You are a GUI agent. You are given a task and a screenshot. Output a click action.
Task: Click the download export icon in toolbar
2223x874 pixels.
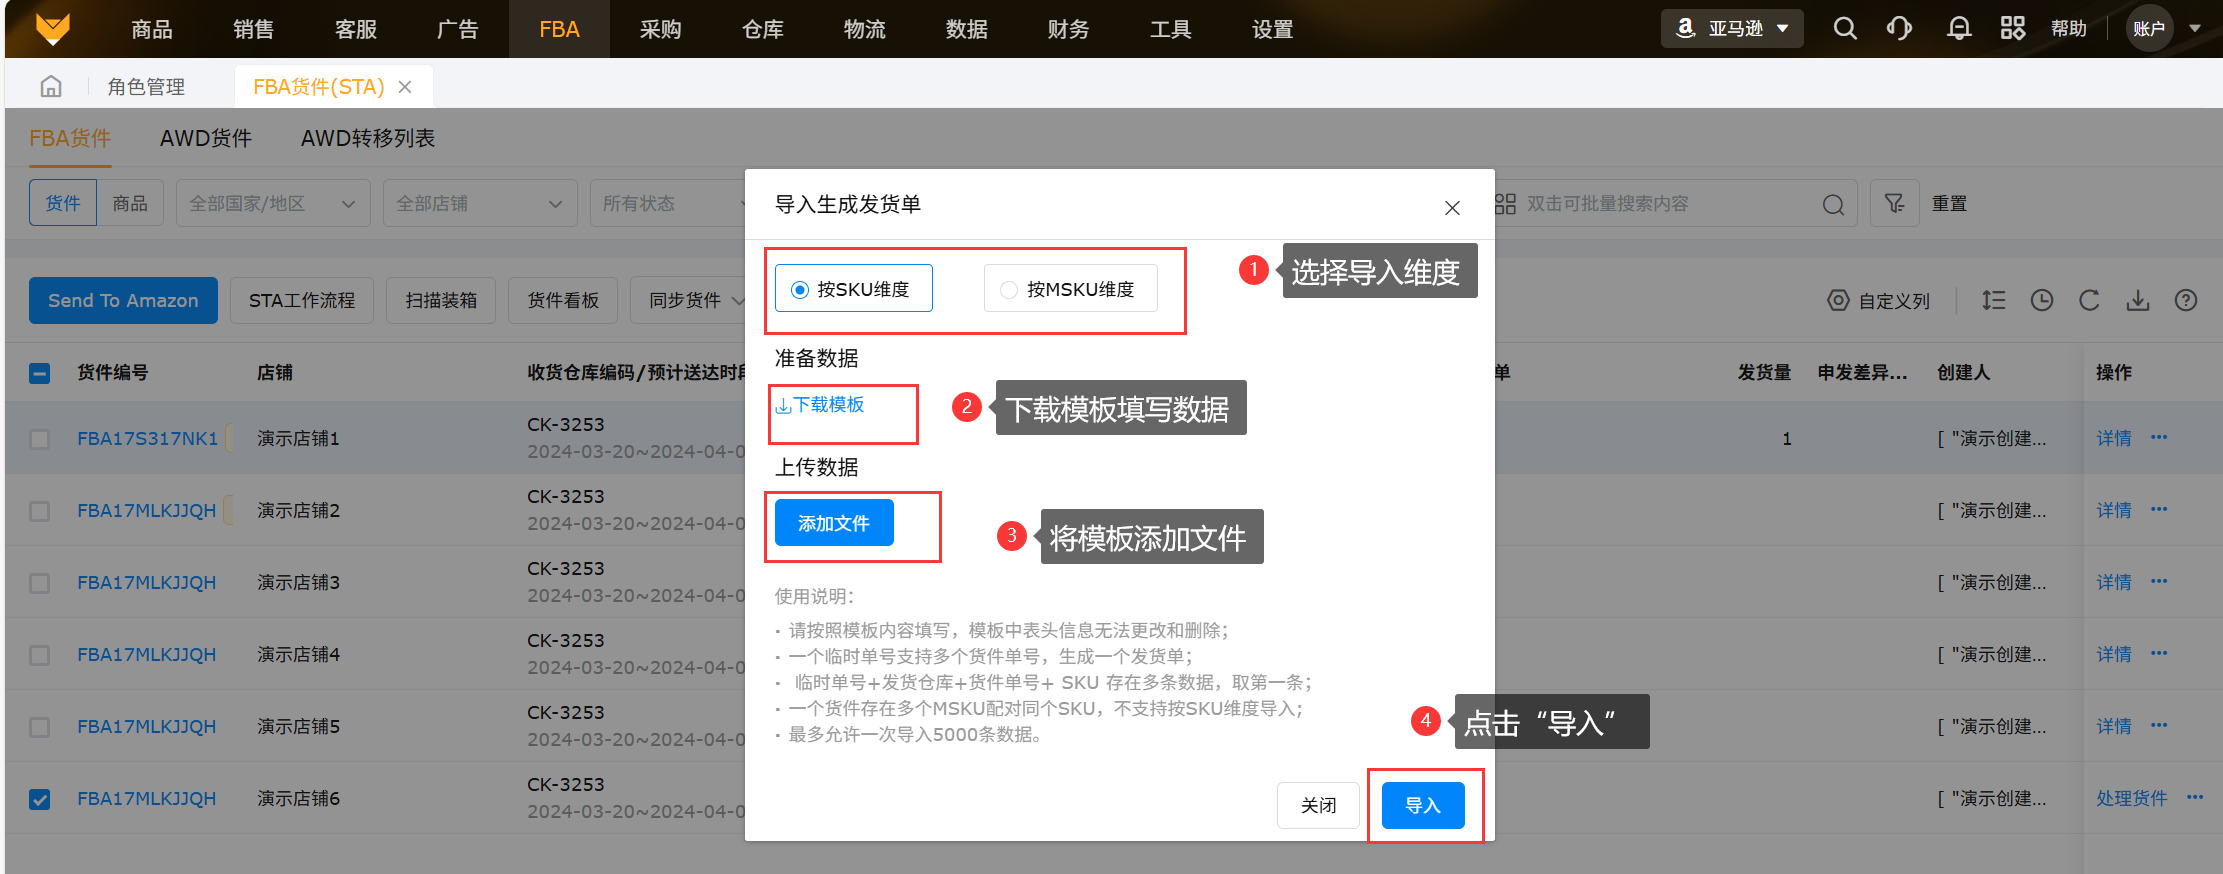pyautogui.click(x=2138, y=300)
